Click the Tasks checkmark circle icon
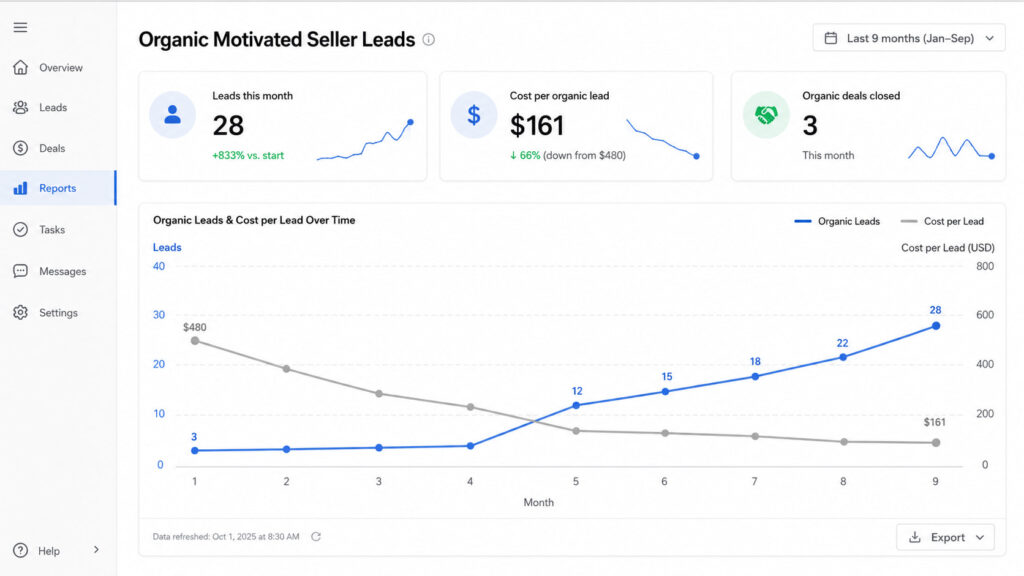The height and width of the screenshot is (576, 1024). (x=20, y=229)
